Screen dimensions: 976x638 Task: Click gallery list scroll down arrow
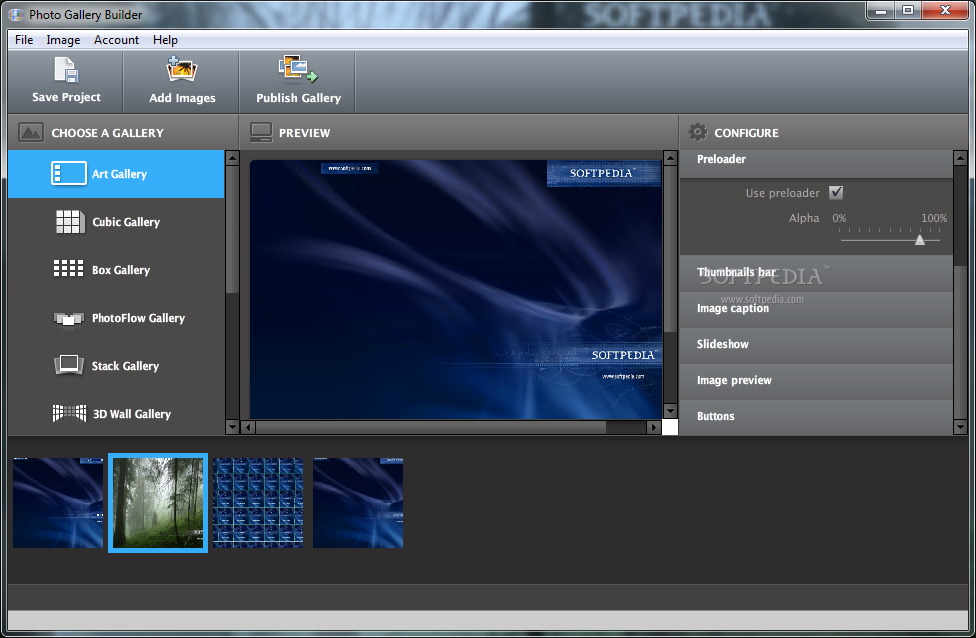tap(232, 427)
